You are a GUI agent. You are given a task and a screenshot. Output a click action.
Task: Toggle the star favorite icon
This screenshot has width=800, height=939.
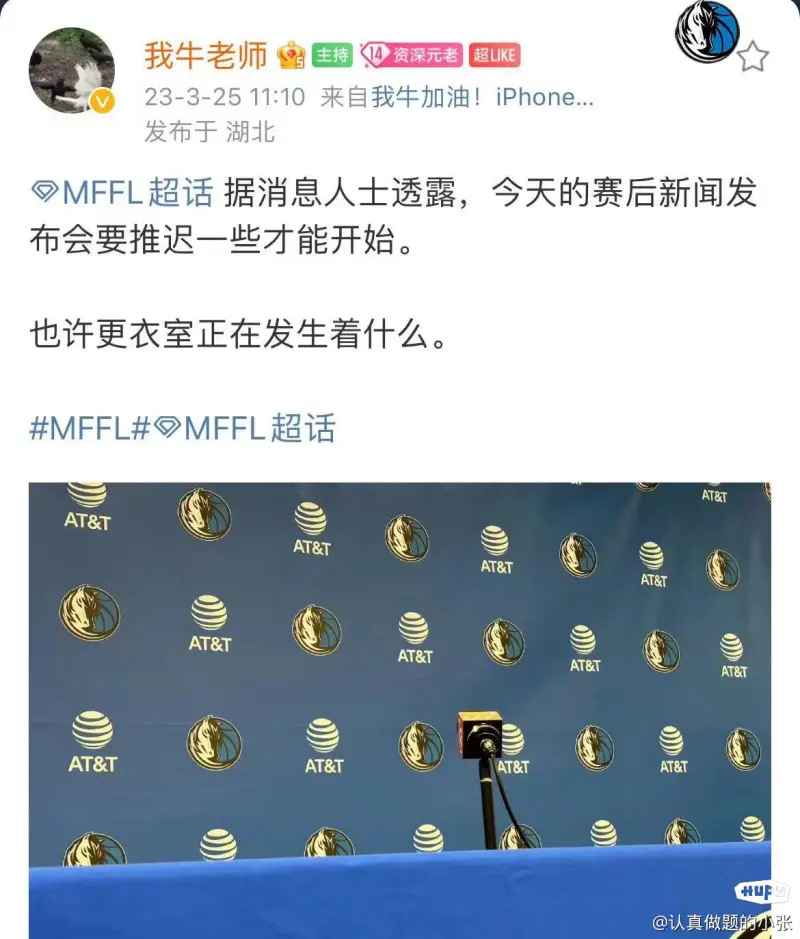(752, 57)
